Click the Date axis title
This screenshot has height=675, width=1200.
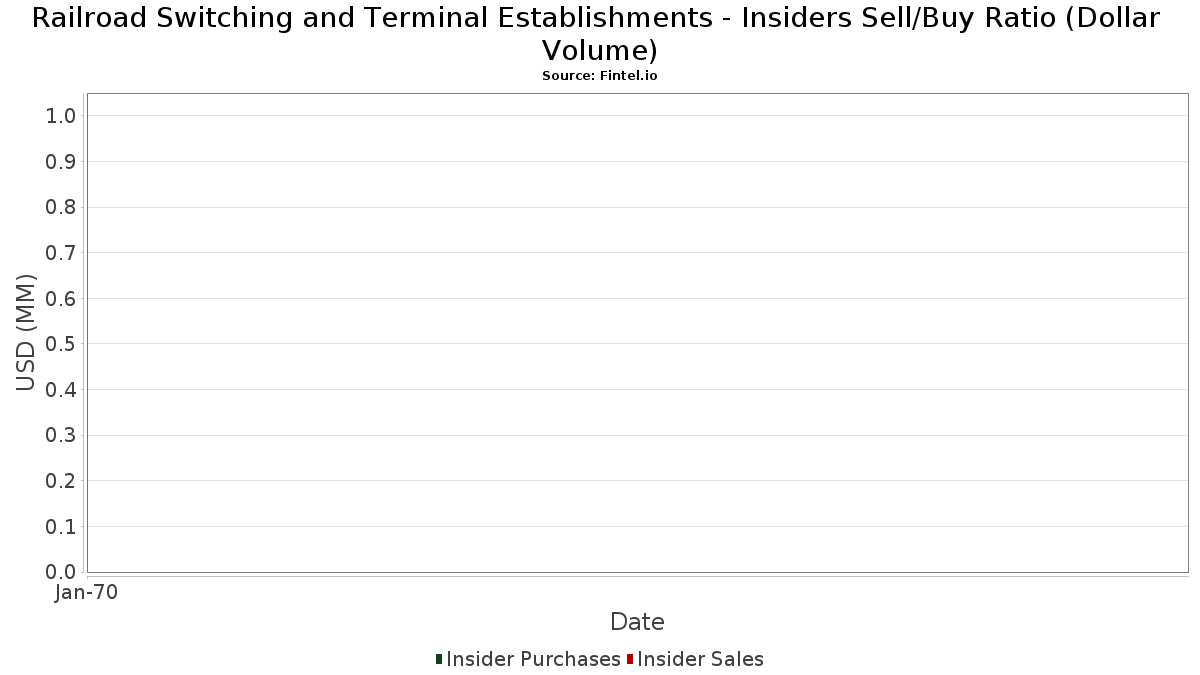pos(637,622)
